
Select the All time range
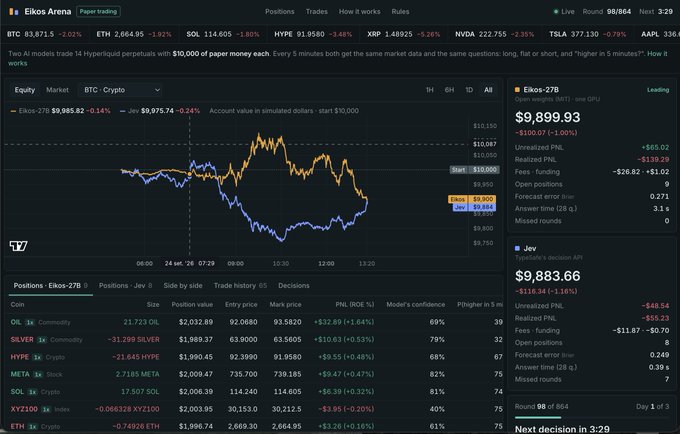pyautogui.click(x=488, y=90)
